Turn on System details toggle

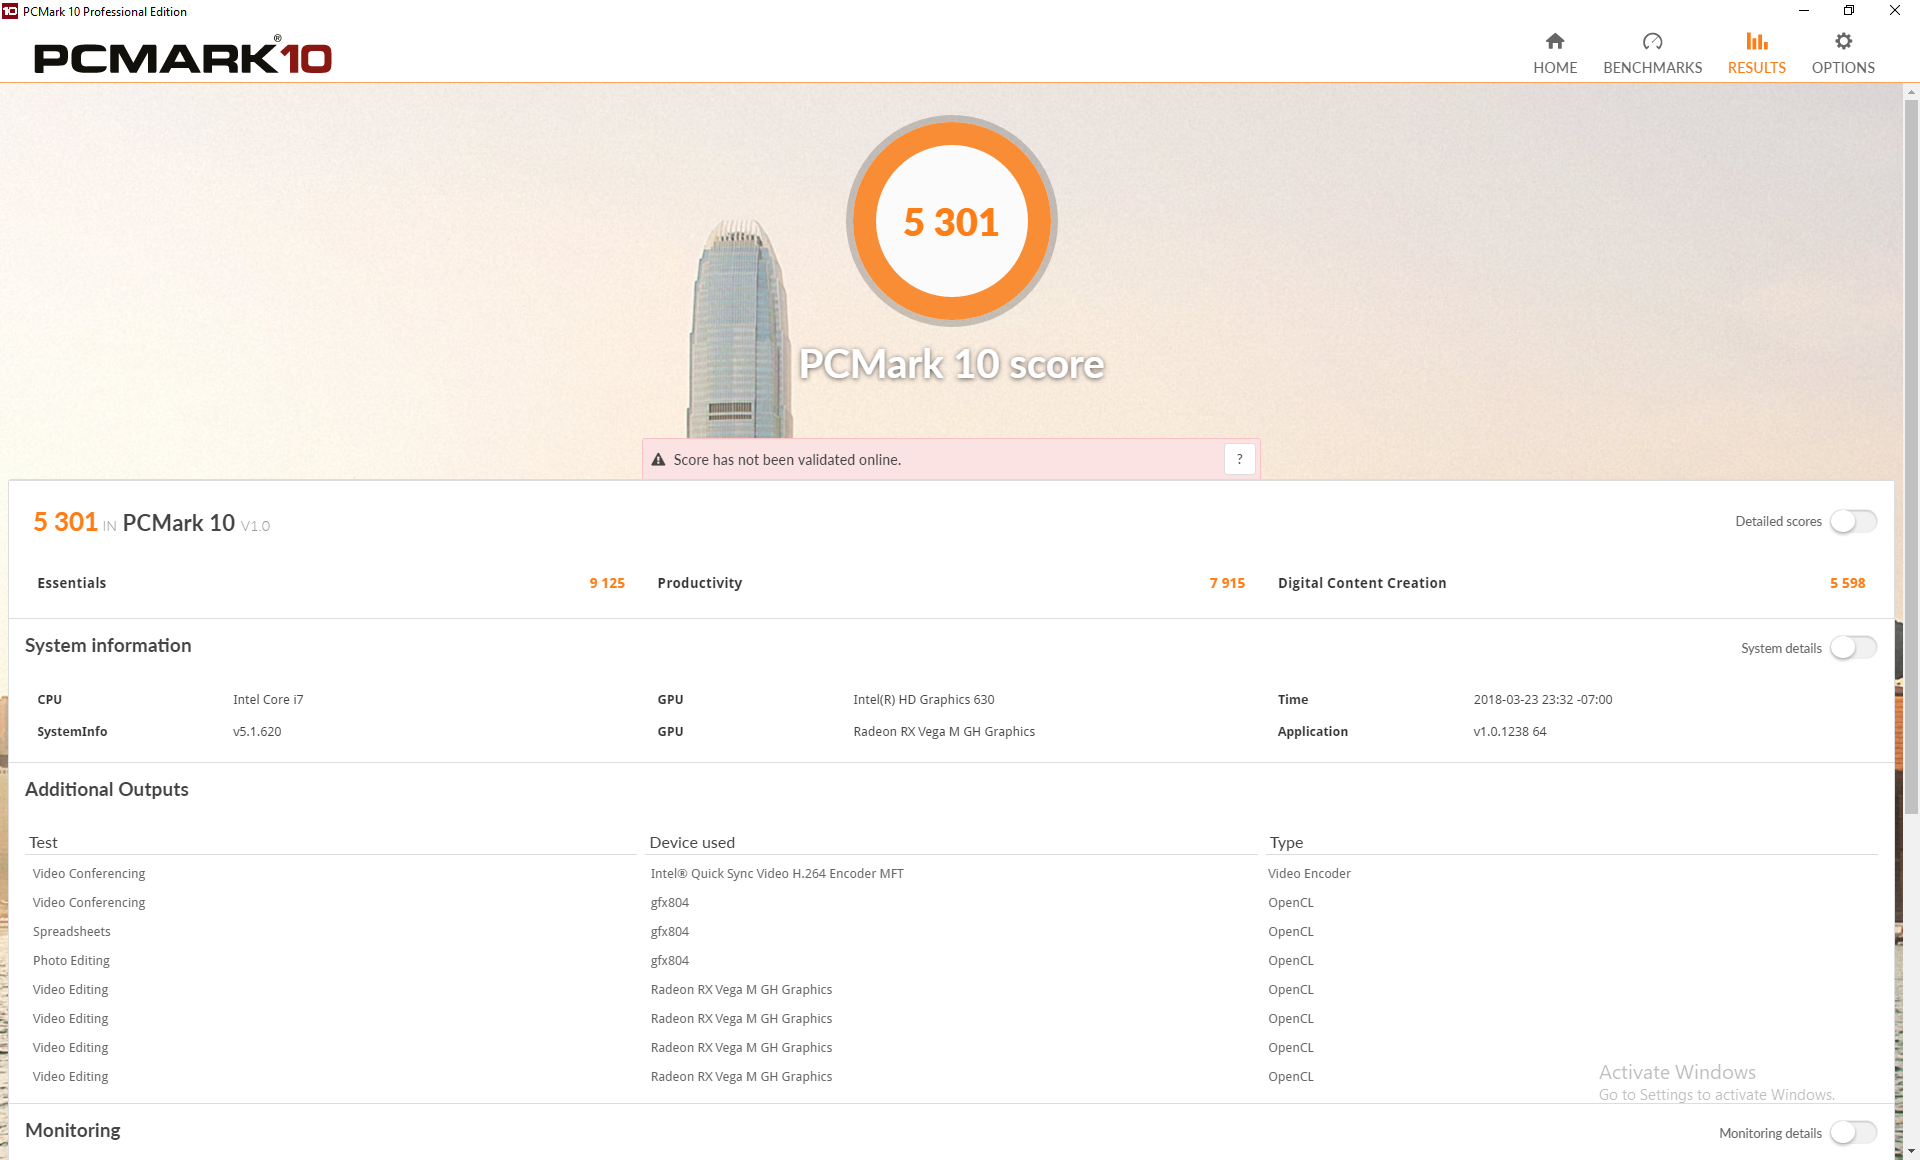(x=1853, y=648)
